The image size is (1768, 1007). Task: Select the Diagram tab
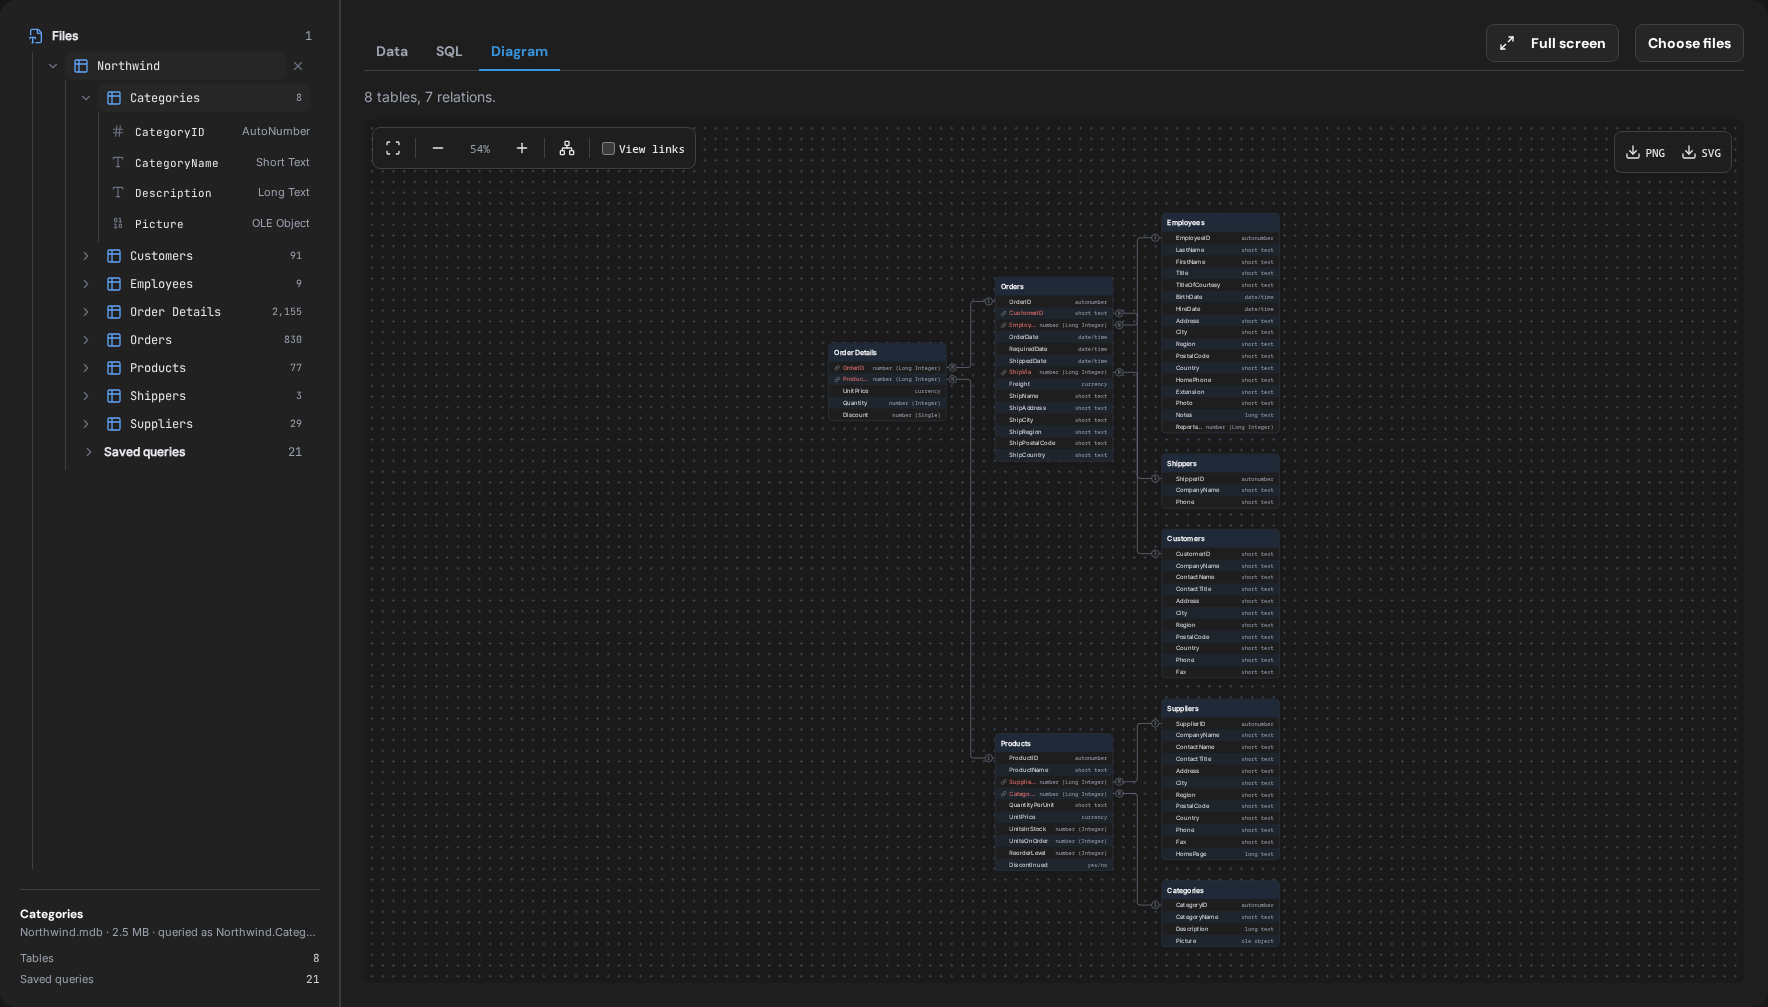click(x=519, y=51)
